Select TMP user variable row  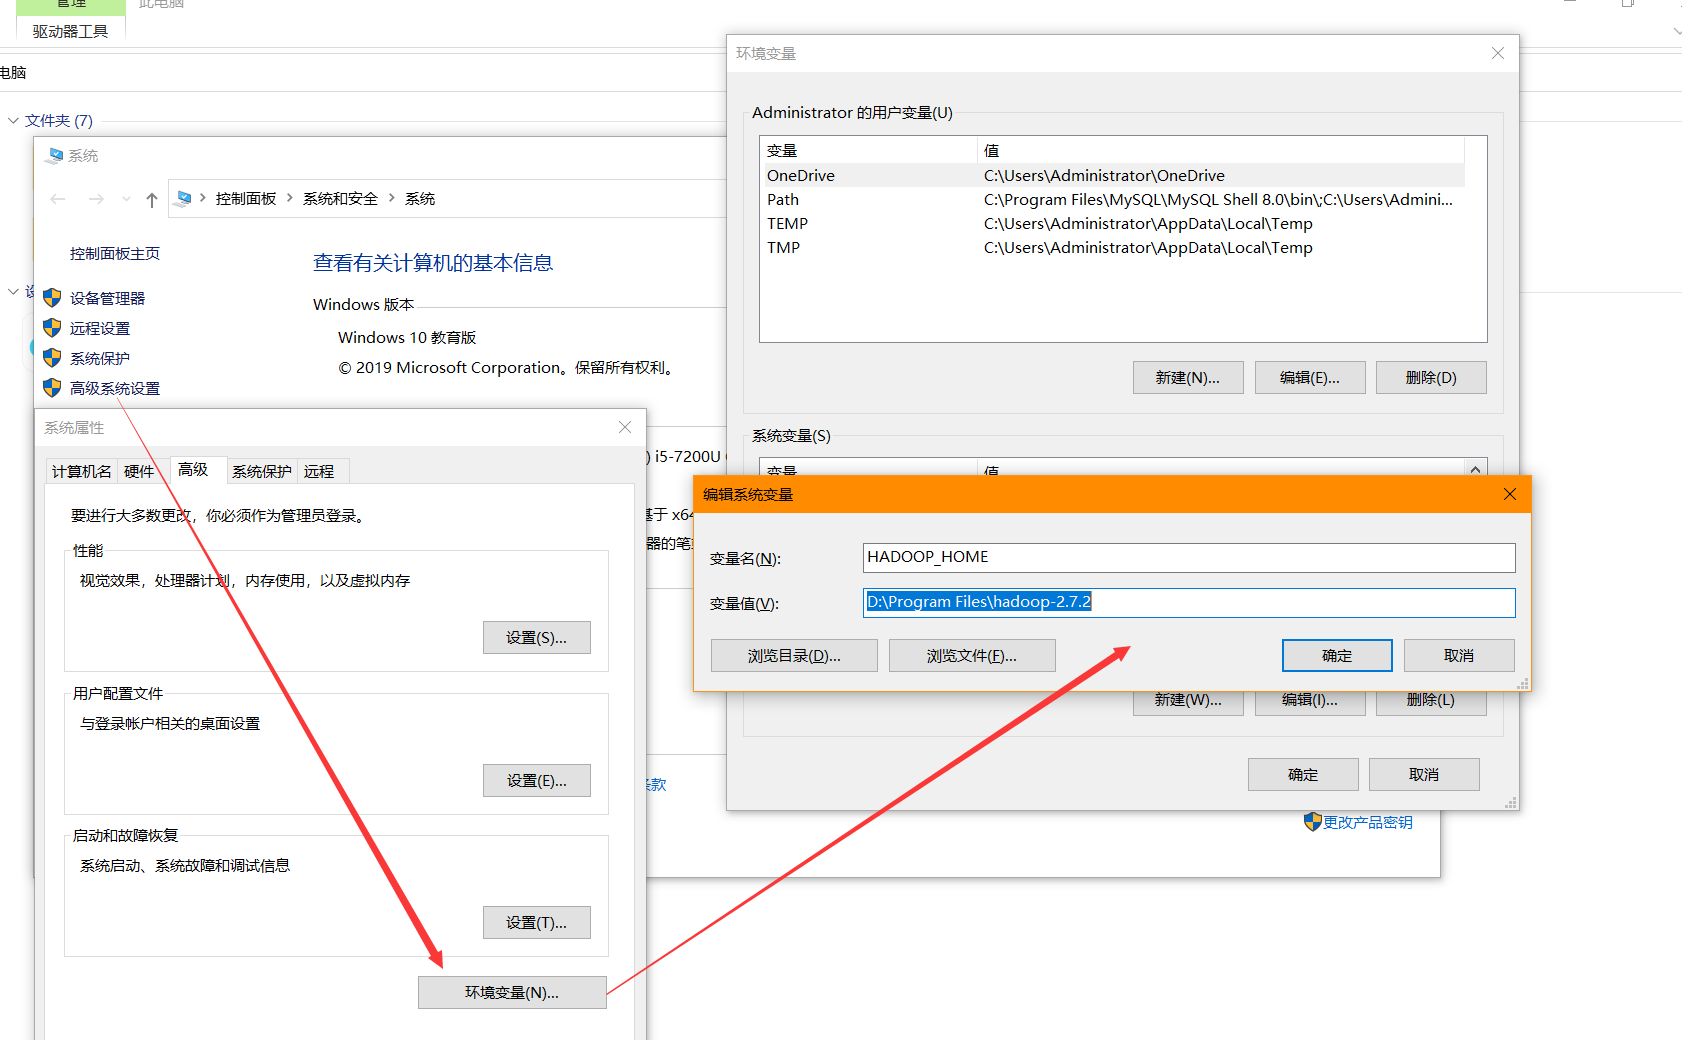(x=1112, y=248)
